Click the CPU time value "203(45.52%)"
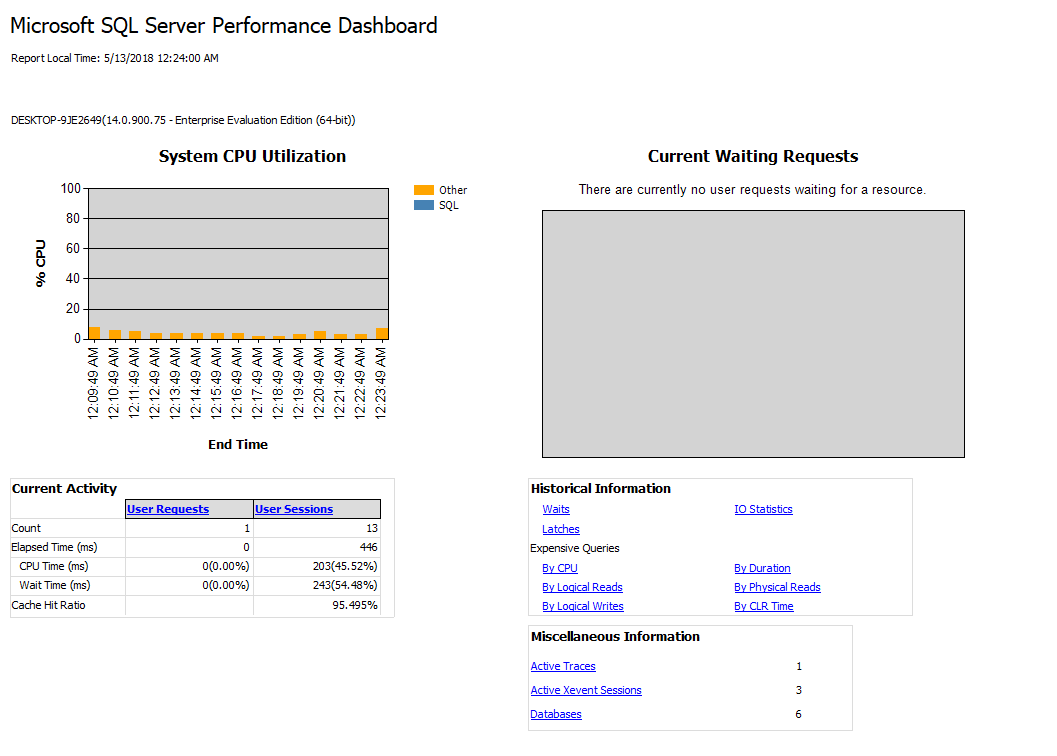The width and height of the screenshot is (1057, 756). coord(345,566)
